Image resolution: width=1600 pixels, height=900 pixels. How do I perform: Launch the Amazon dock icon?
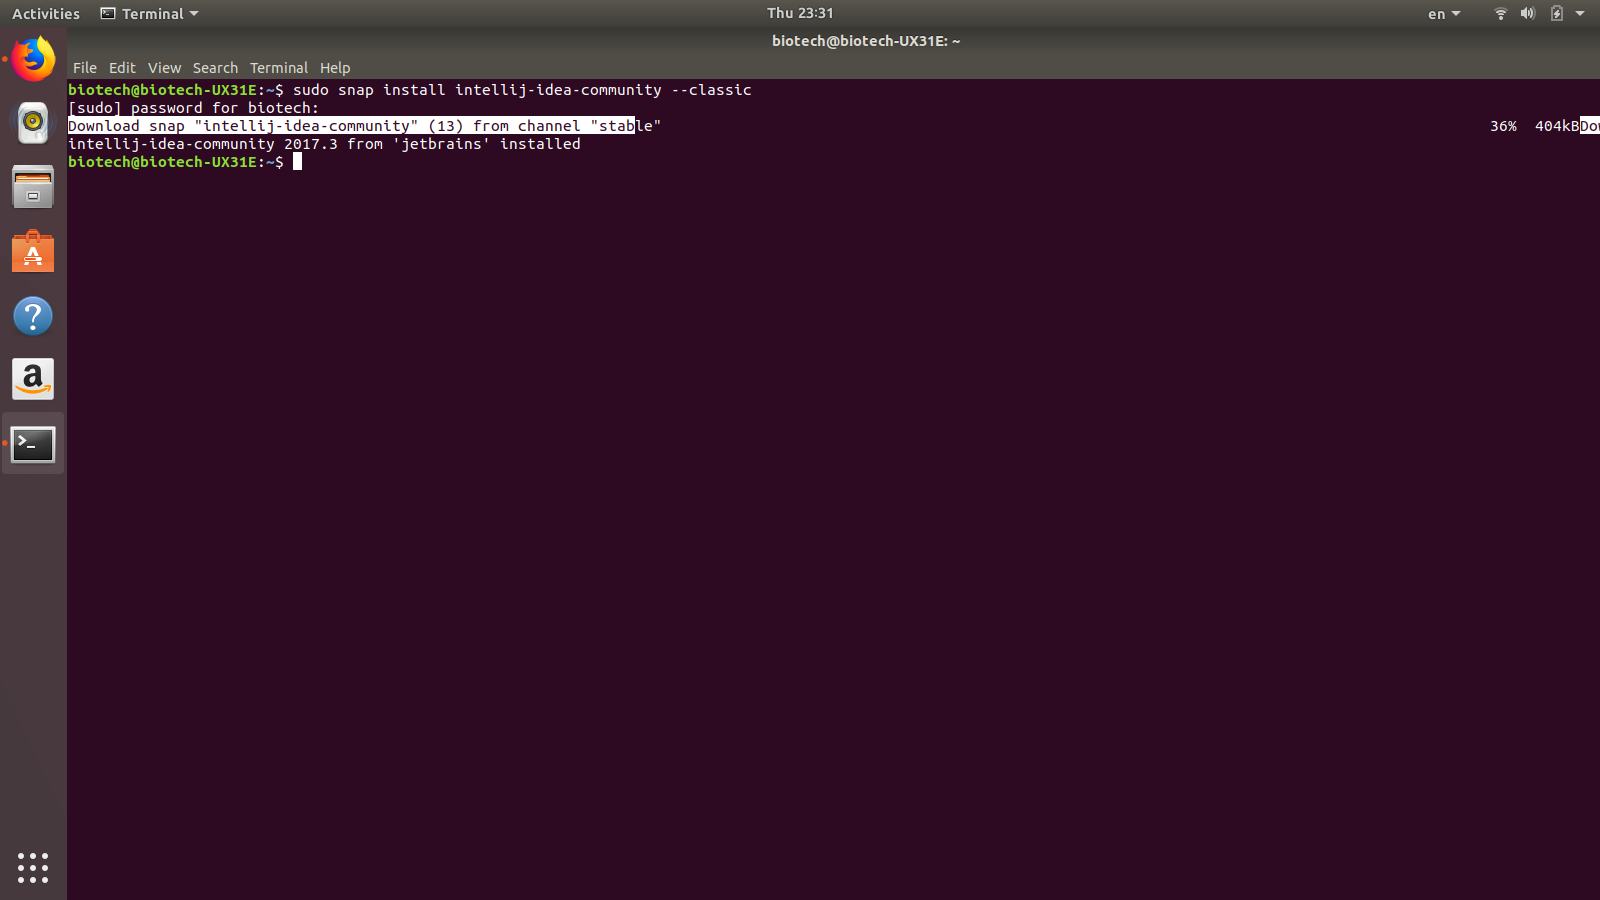click(x=33, y=380)
